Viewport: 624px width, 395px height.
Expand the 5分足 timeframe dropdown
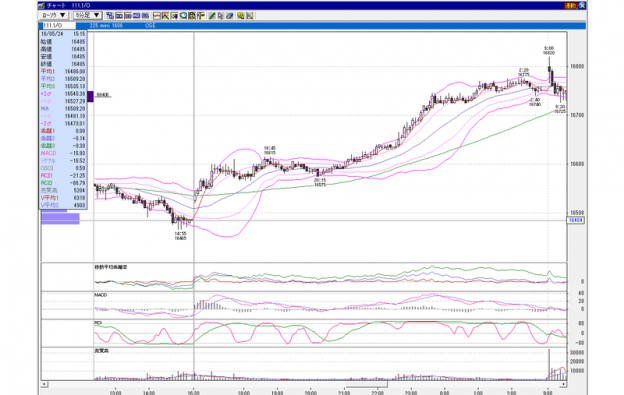click(x=87, y=15)
